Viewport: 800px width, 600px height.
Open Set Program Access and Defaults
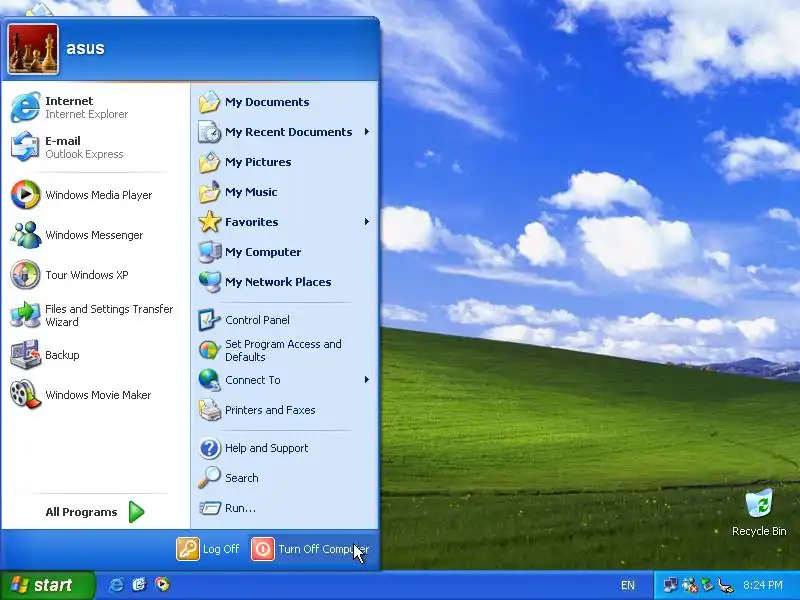click(x=284, y=351)
